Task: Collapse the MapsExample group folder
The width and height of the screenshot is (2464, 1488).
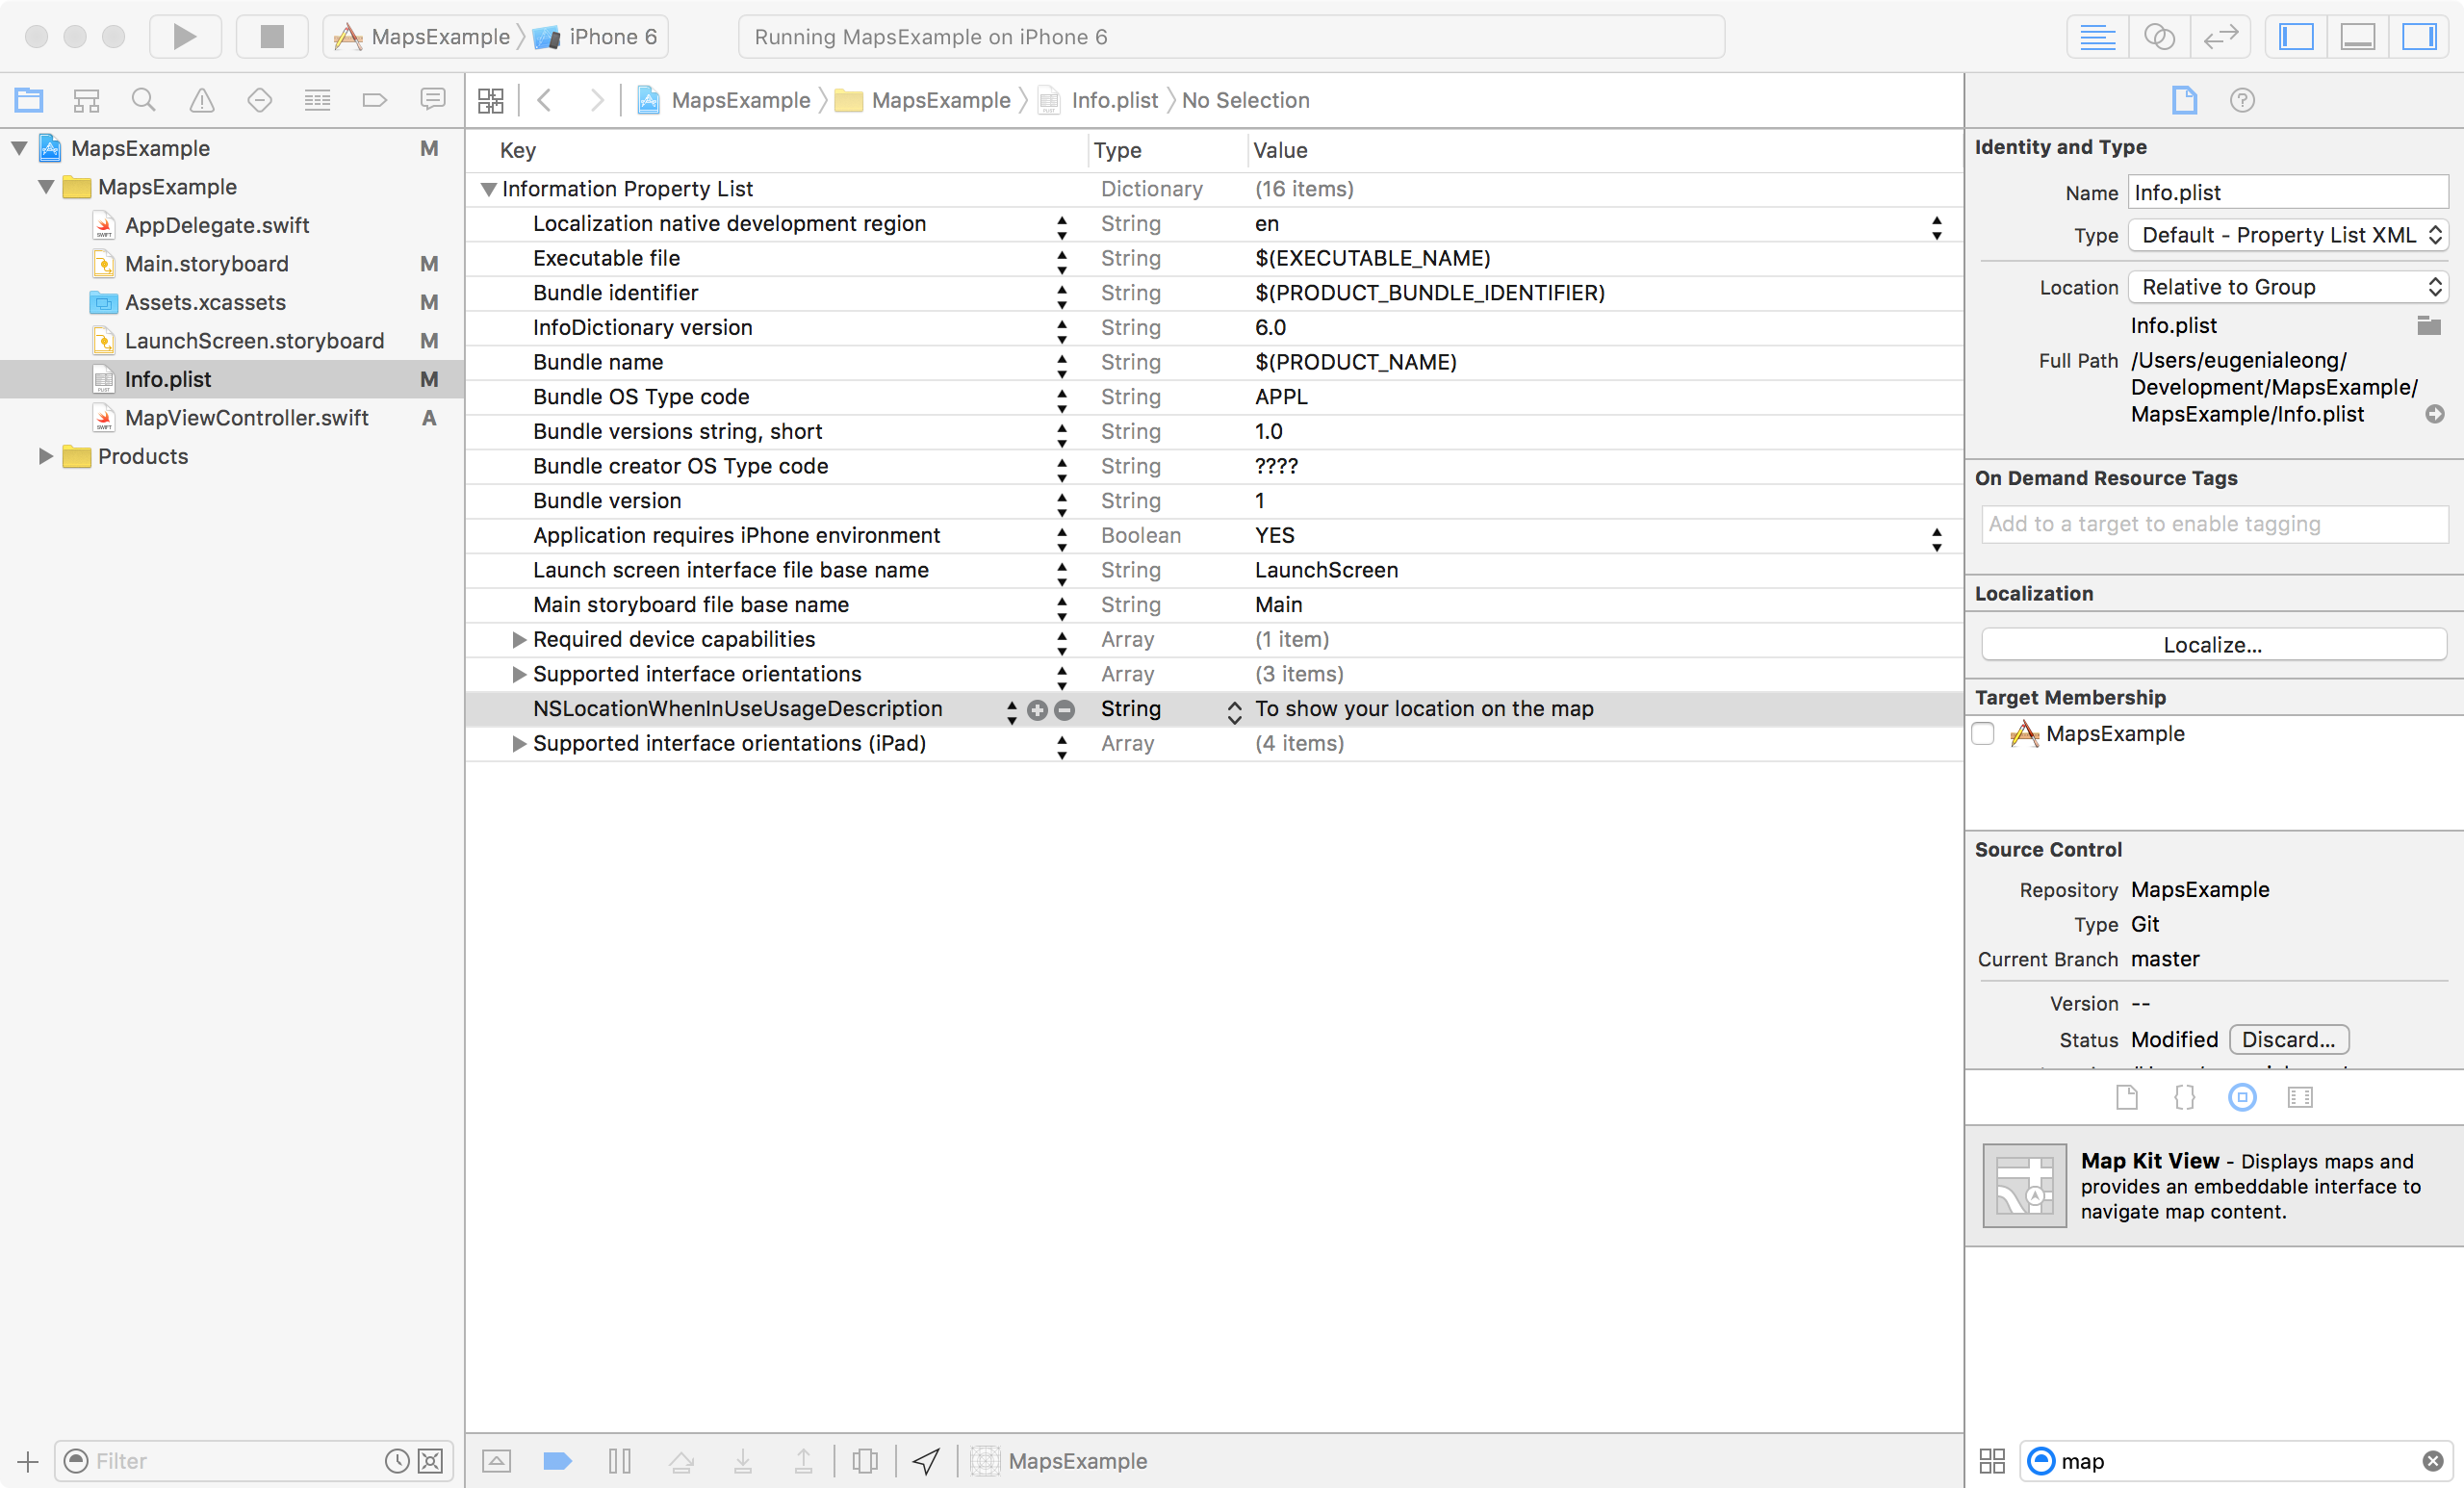Action: [x=46, y=187]
